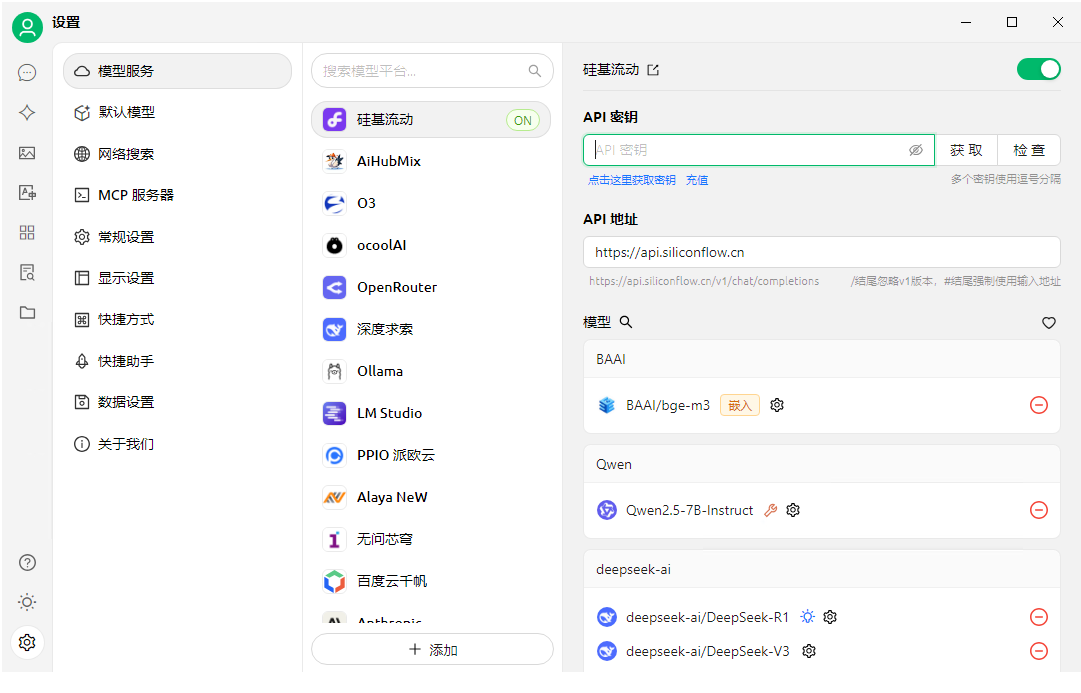Open 默认模型 settings section

tap(177, 112)
